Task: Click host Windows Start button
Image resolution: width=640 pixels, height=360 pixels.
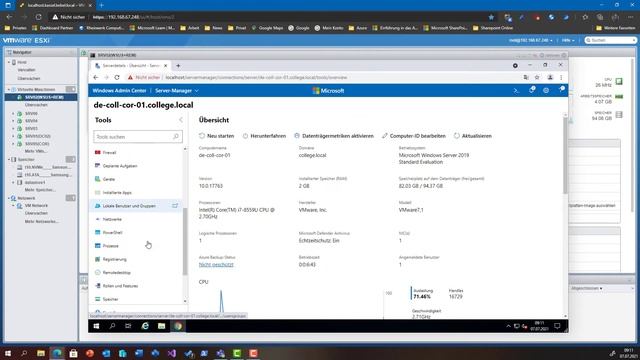Action: tap(8, 353)
